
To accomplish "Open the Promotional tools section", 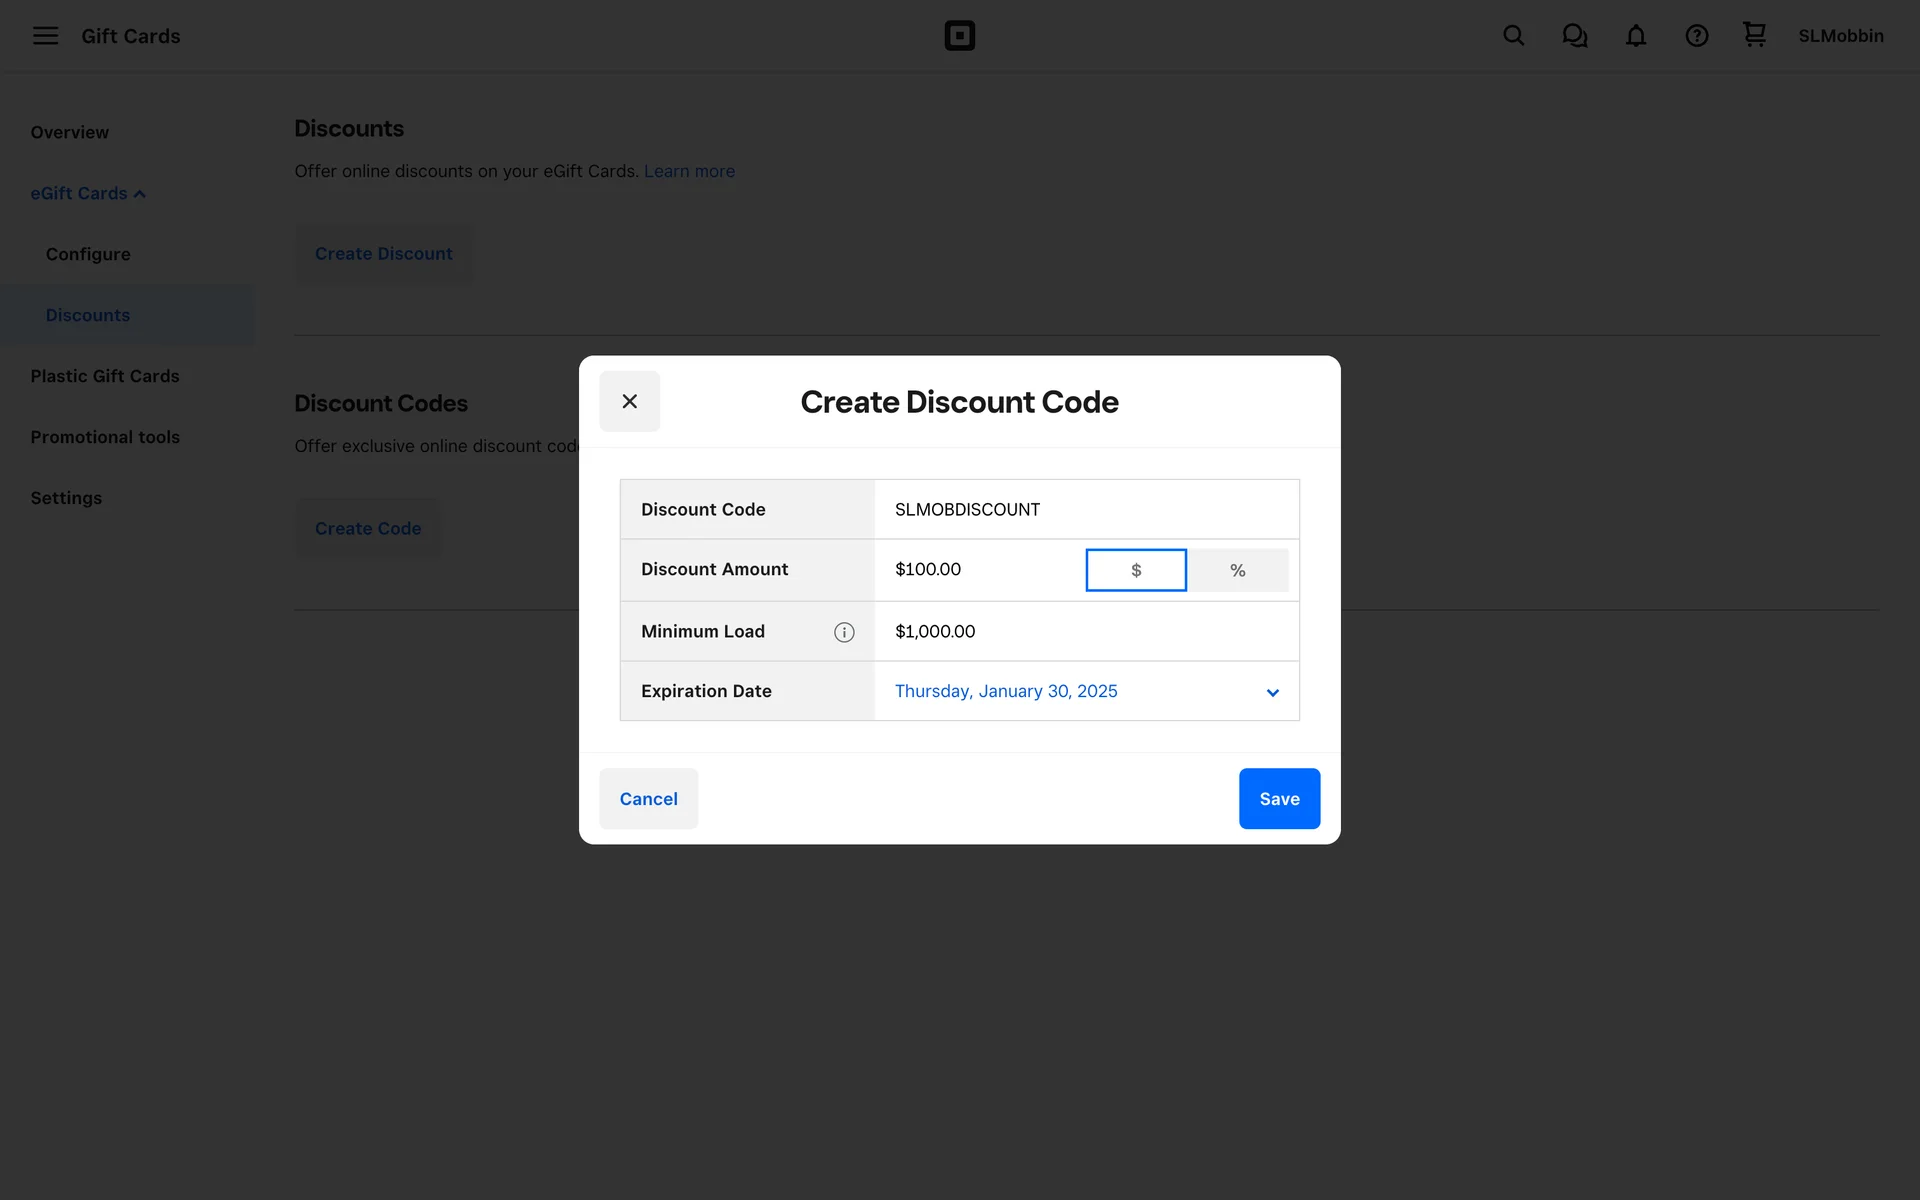I will (105, 437).
